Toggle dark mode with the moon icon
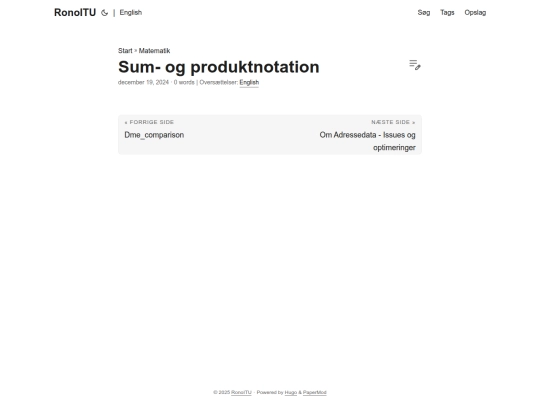The height and width of the screenshot is (405, 540). tap(104, 13)
